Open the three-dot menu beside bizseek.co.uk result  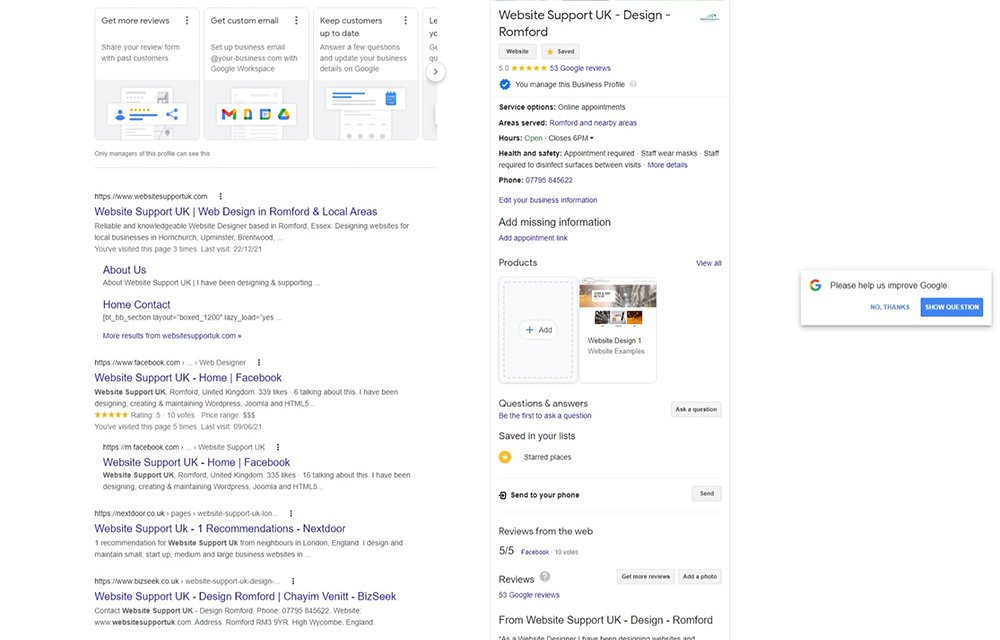coord(293,581)
